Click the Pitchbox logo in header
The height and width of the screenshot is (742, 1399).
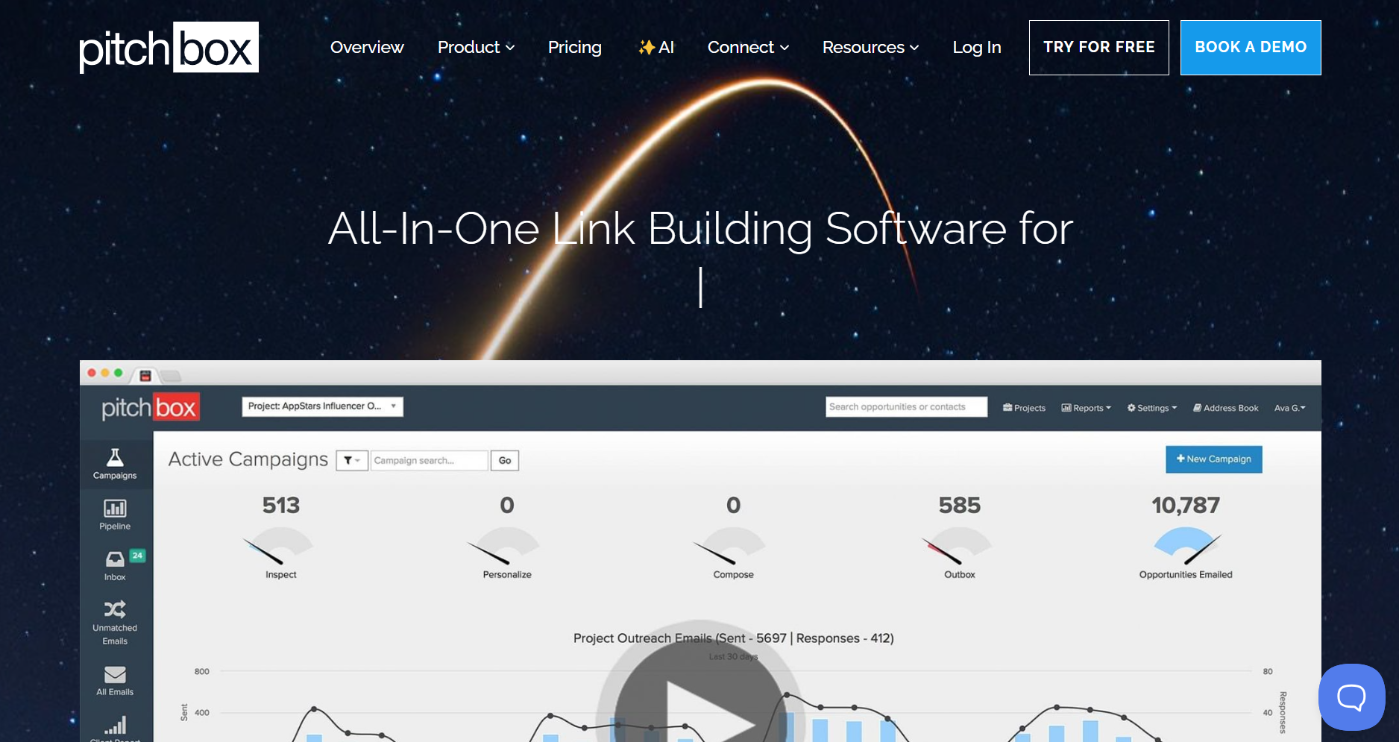(169, 47)
